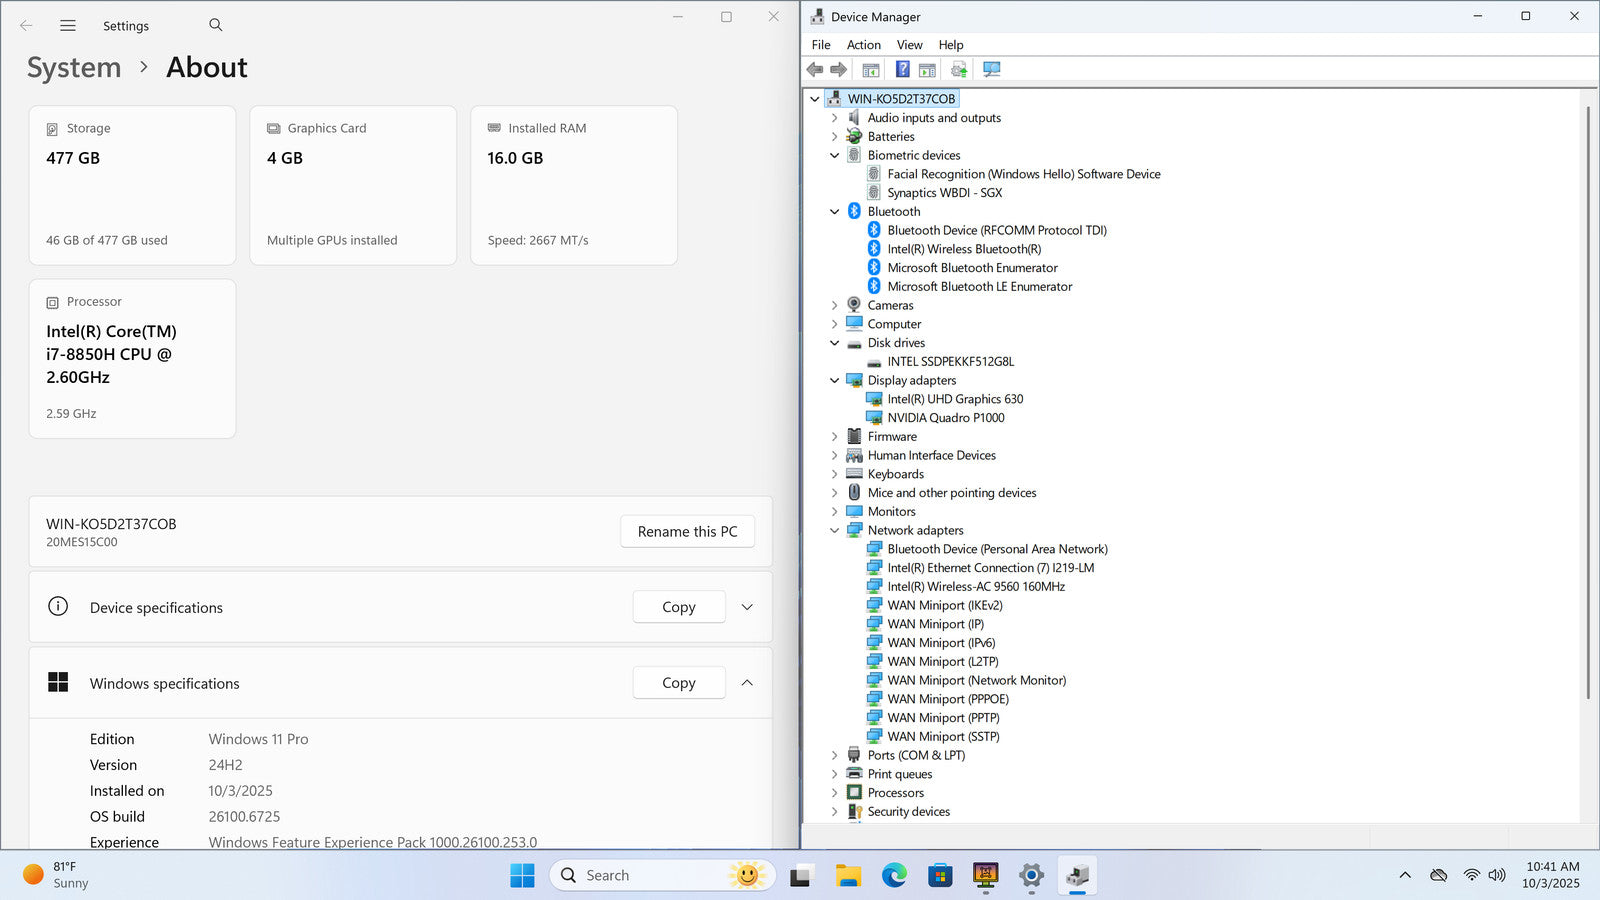The width and height of the screenshot is (1600, 900).
Task: Click the Device Manager vertical scrollbar
Action: [x=1588, y=400]
